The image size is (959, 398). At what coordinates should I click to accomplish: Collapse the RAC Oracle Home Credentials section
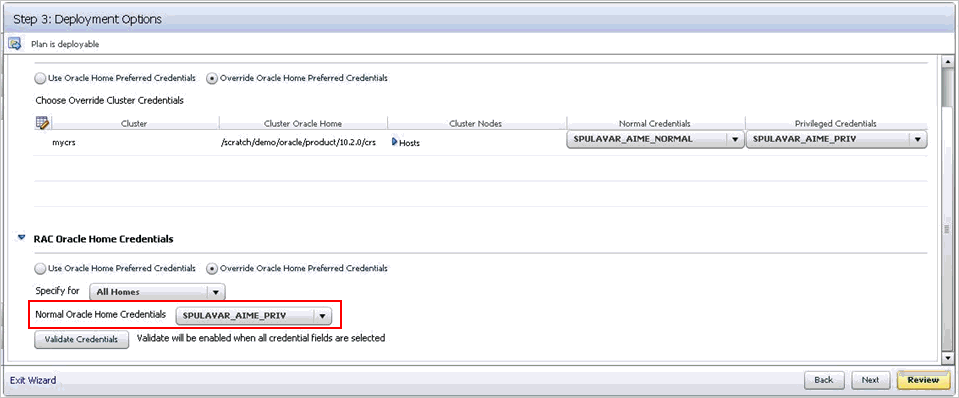coord(22,238)
